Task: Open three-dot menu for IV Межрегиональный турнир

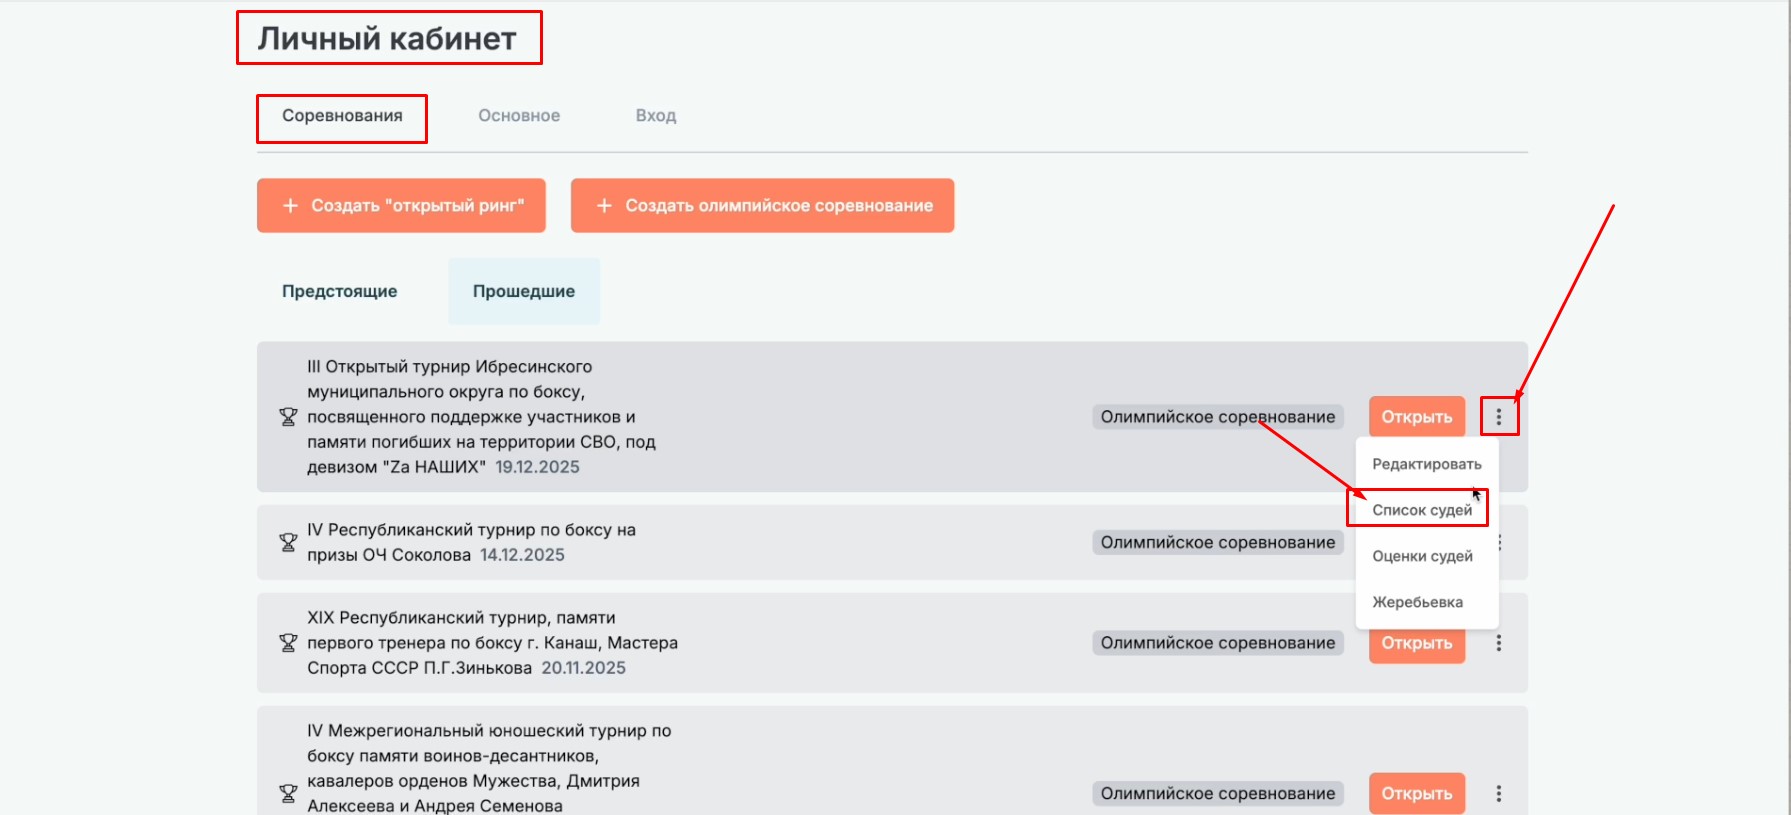Action: click(x=1498, y=793)
